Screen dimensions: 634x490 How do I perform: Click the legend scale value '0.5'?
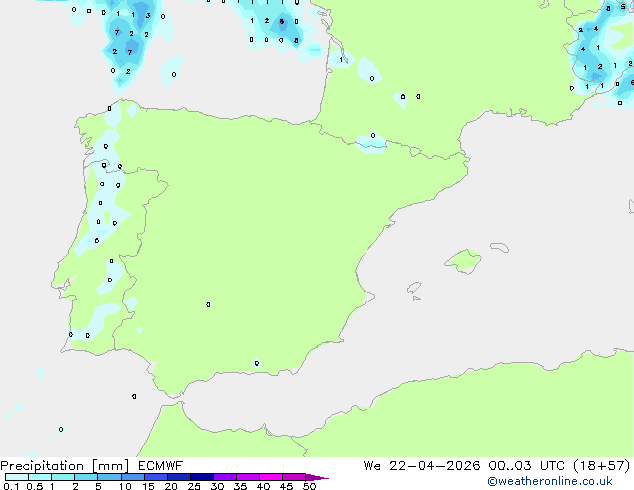point(35,486)
